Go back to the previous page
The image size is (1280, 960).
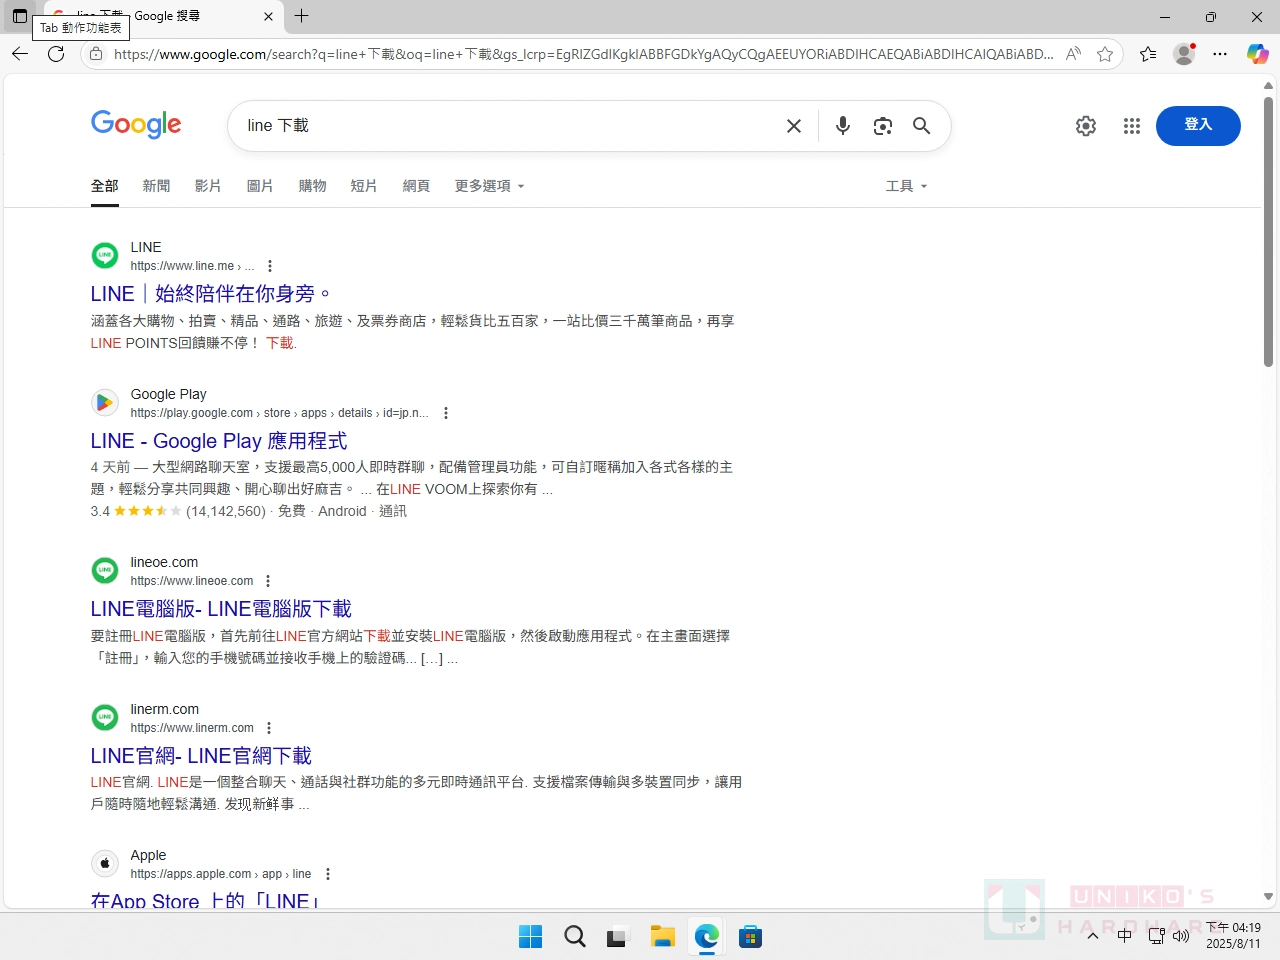(x=20, y=54)
